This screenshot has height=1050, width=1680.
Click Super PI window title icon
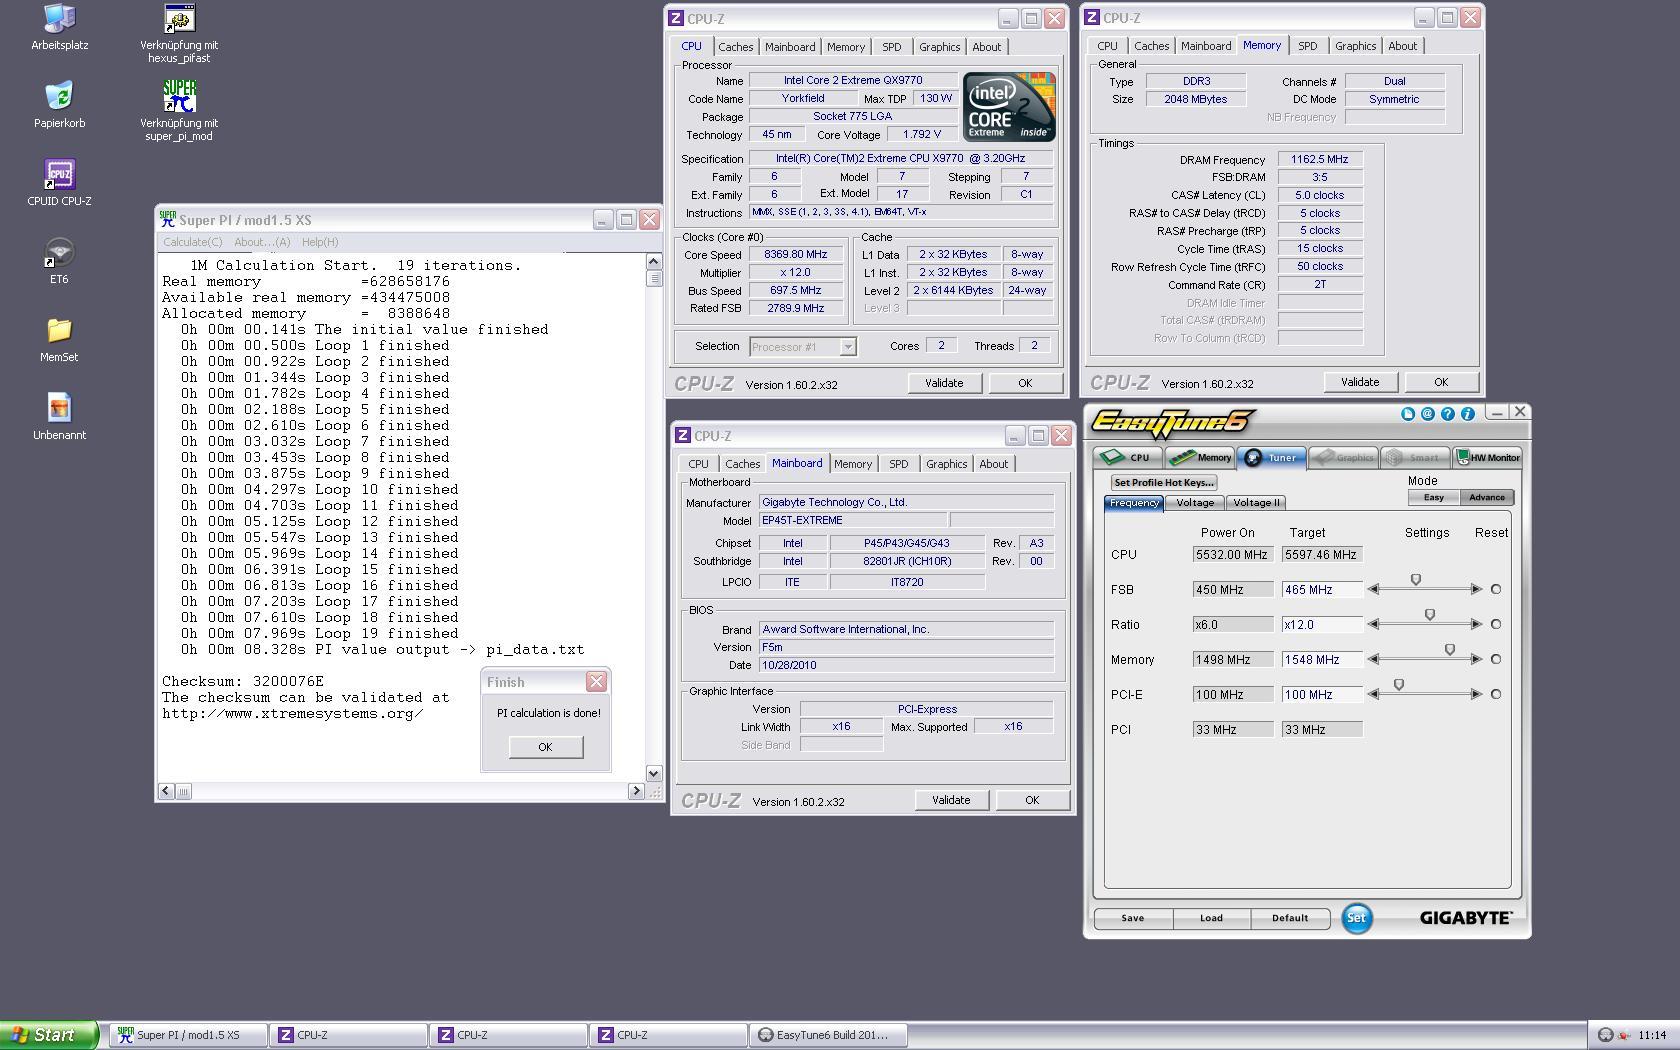[x=168, y=220]
